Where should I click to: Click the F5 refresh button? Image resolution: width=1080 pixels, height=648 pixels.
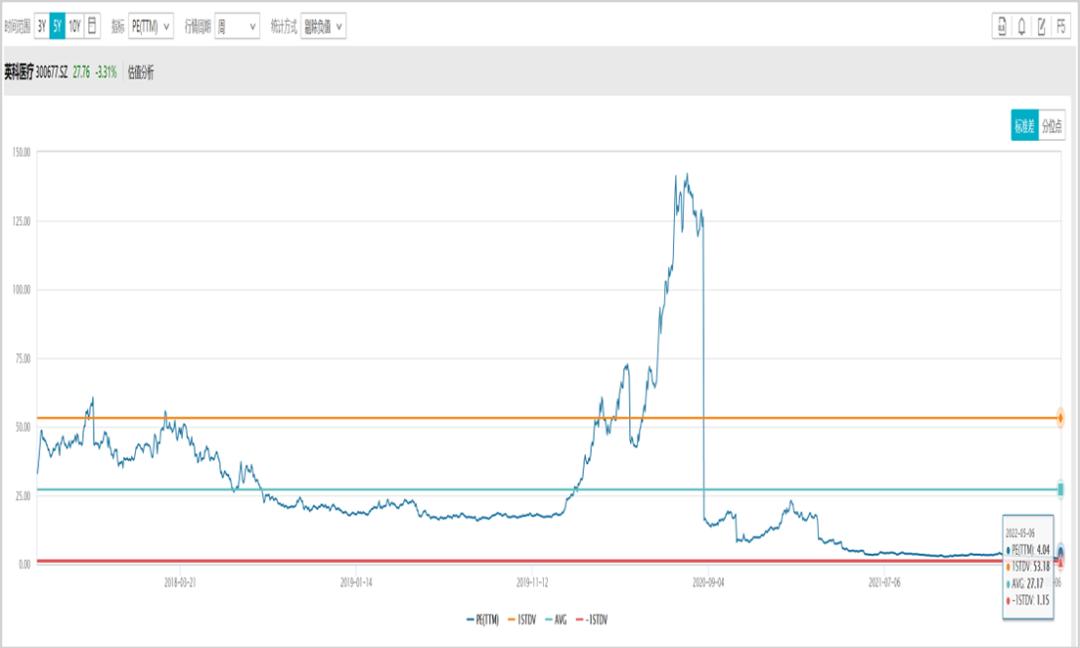click(x=1061, y=26)
